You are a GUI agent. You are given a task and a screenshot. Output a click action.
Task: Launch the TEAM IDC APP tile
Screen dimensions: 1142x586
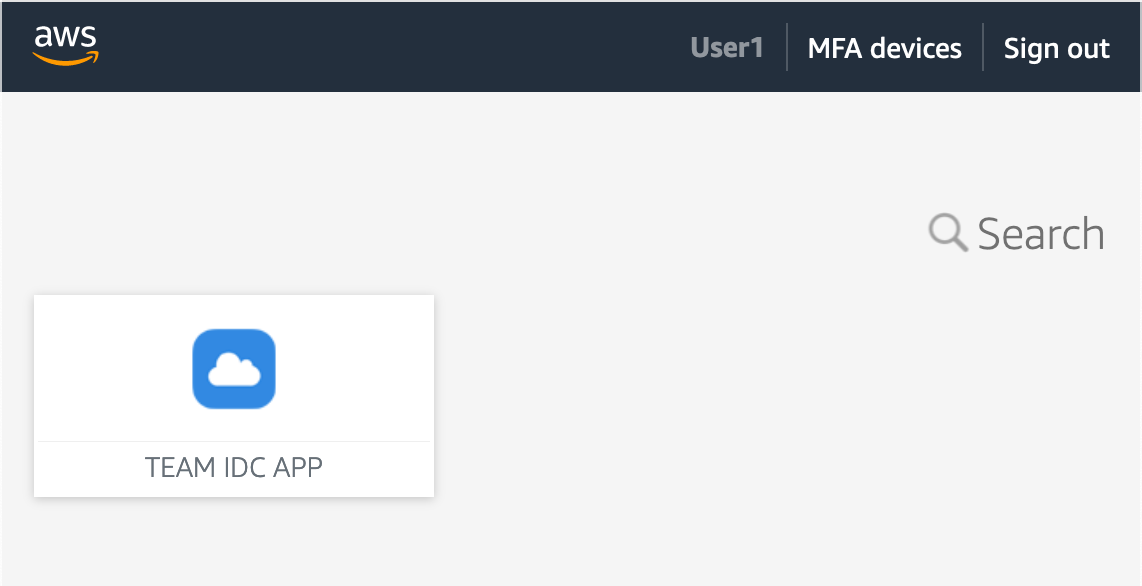click(x=233, y=395)
